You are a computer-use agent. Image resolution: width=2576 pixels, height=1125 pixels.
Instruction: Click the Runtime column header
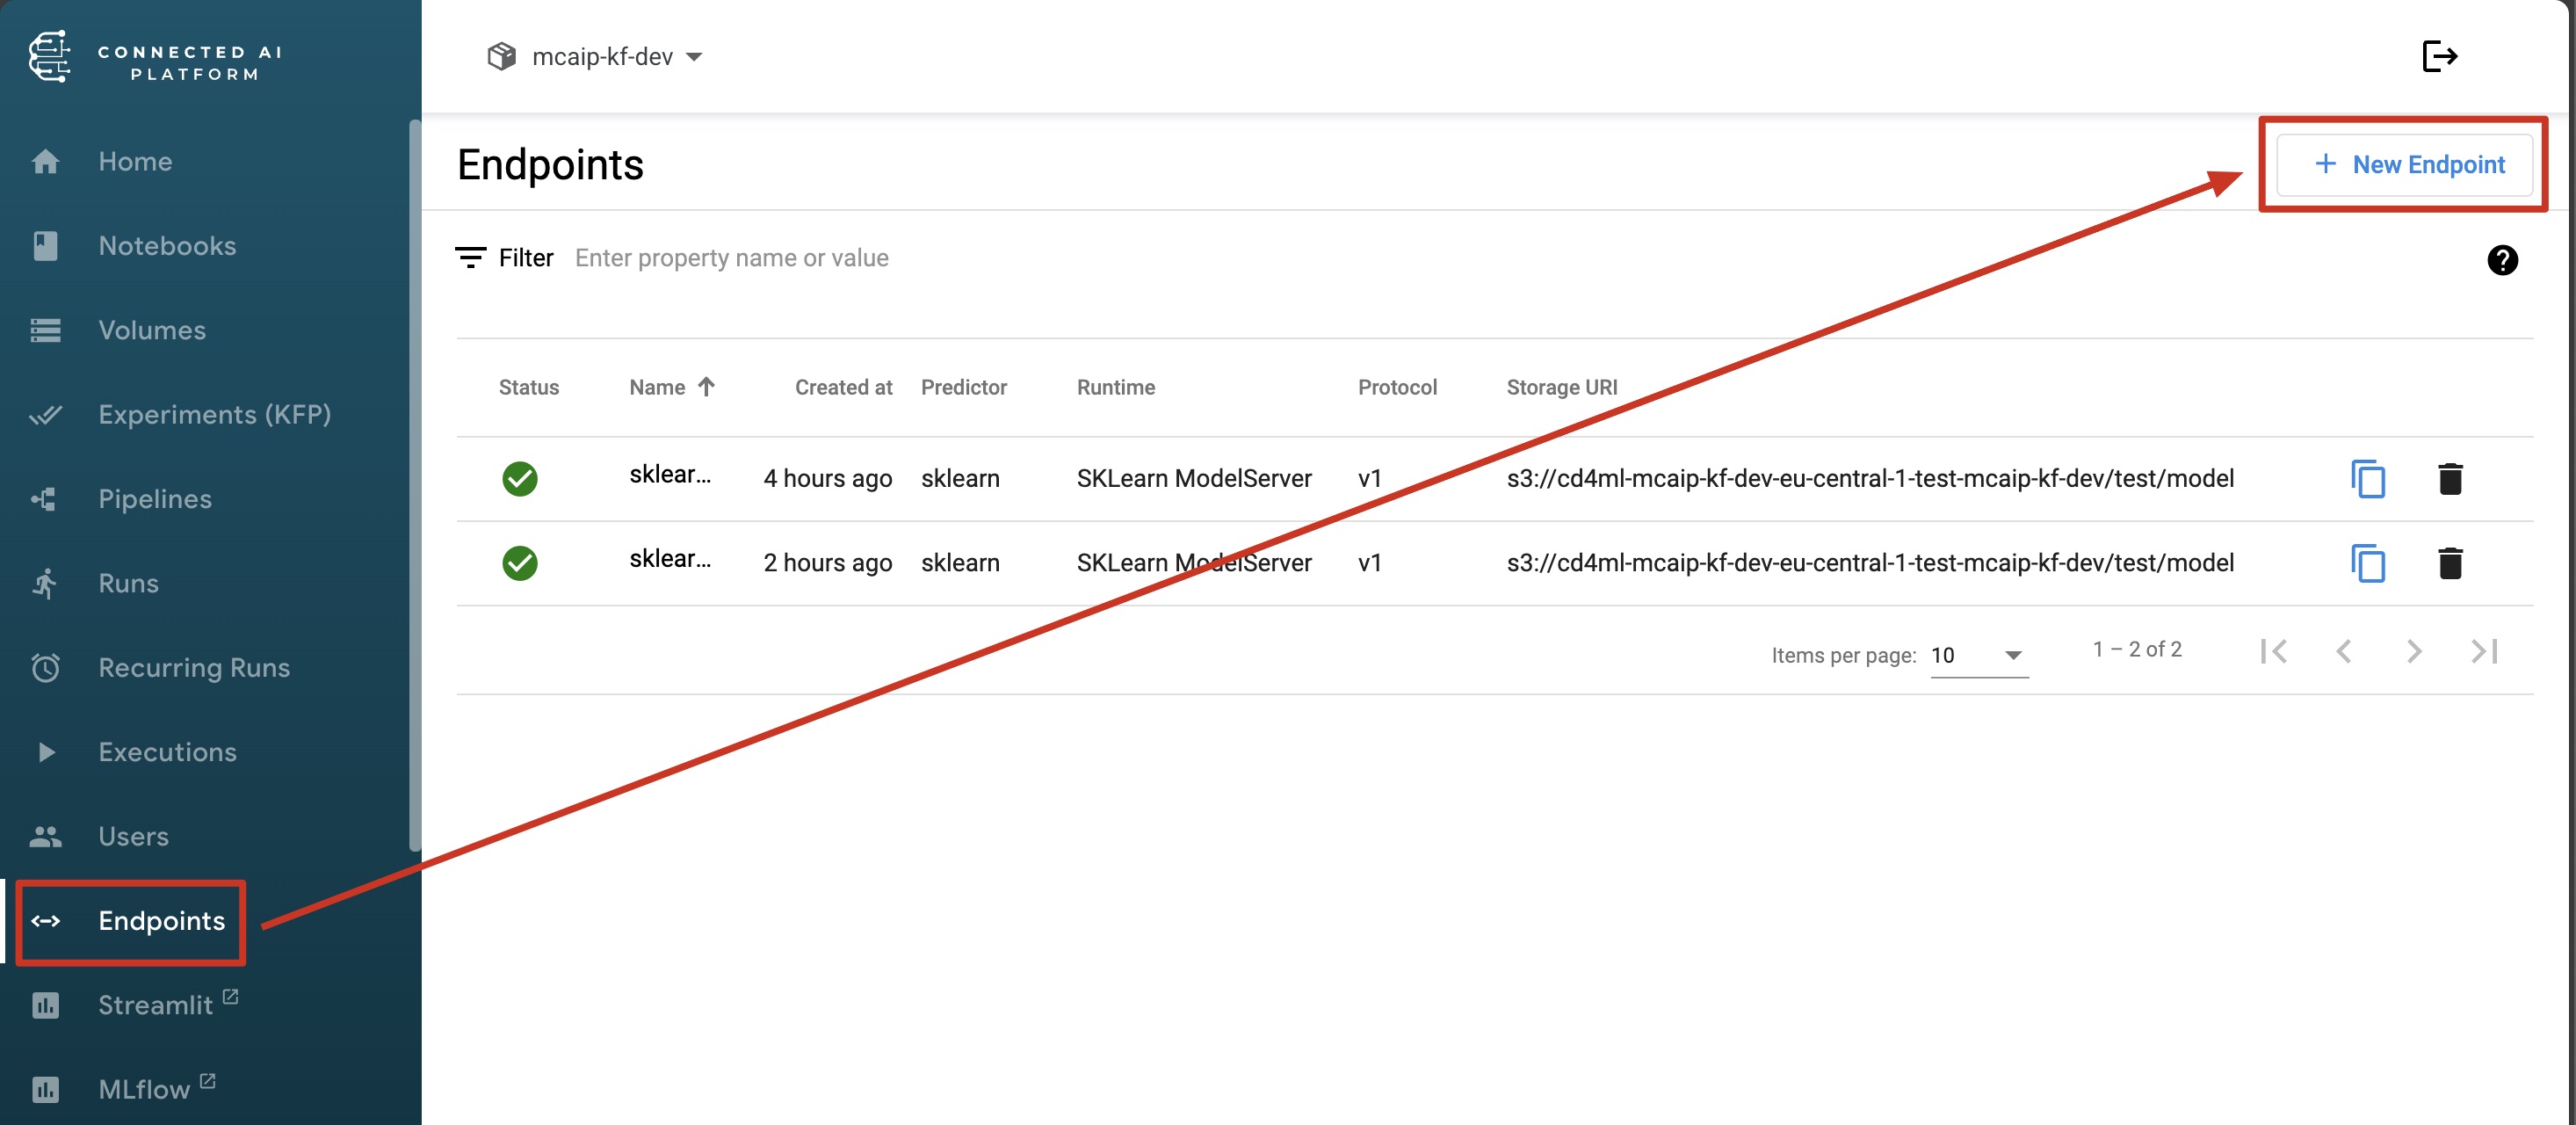coord(1115,387)
